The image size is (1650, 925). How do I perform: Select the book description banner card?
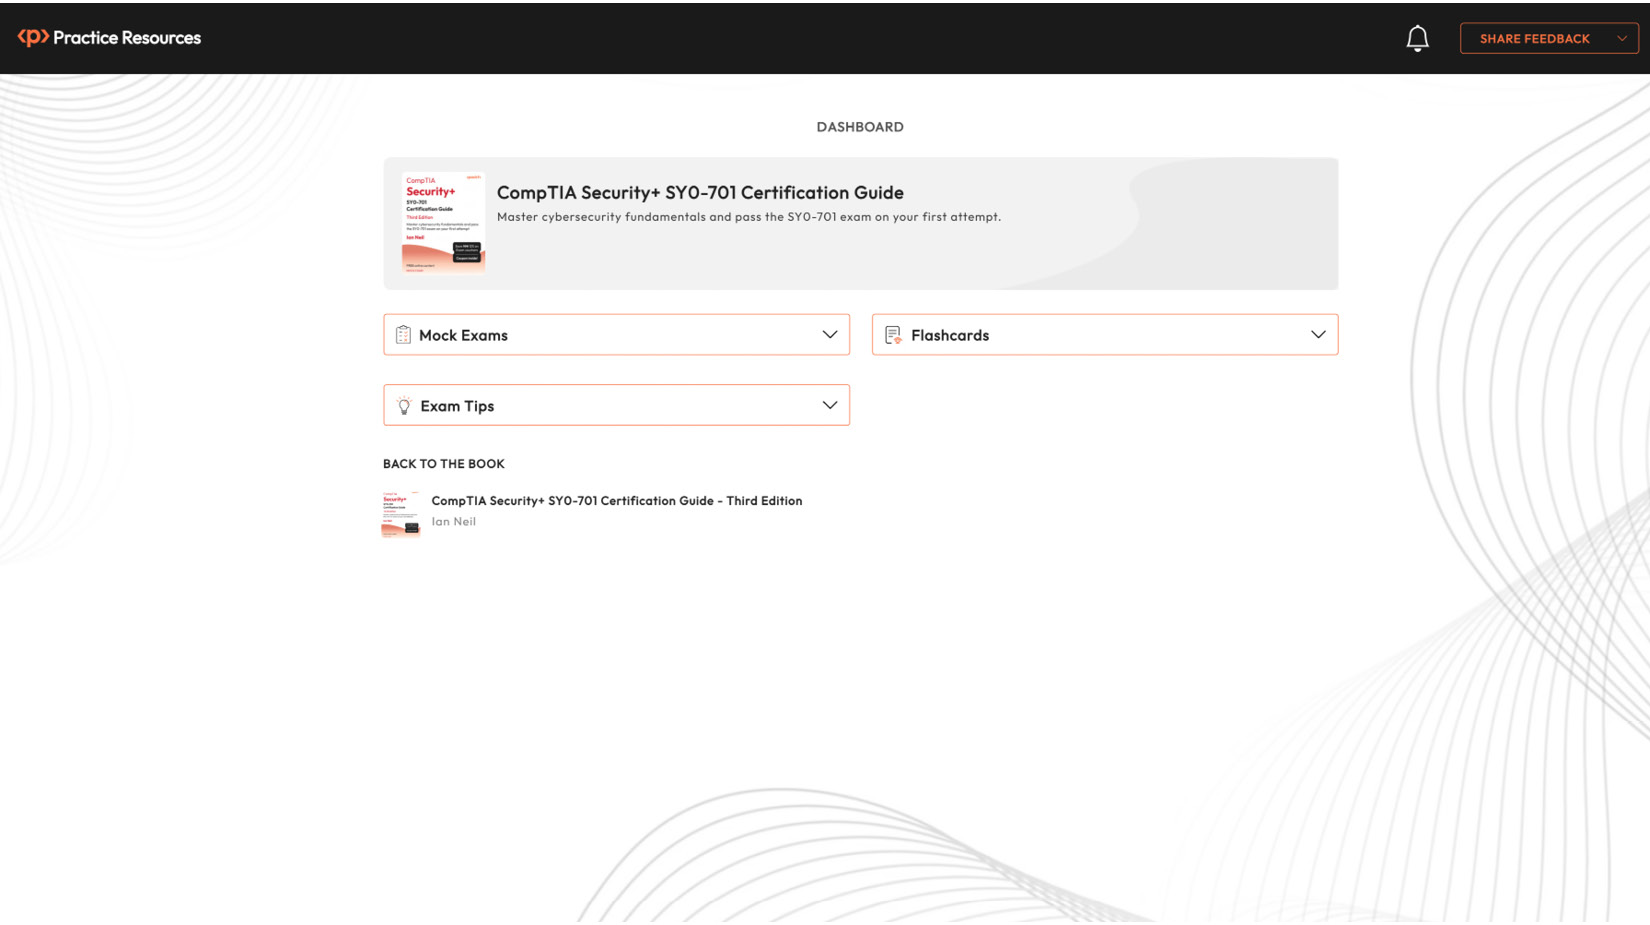860,222
